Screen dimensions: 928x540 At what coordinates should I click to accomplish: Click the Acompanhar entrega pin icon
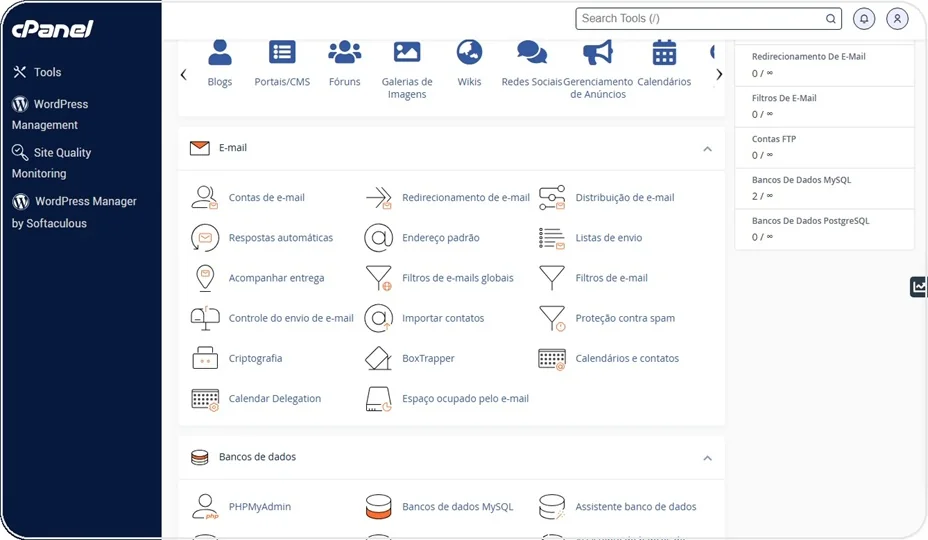click(205, 278)
